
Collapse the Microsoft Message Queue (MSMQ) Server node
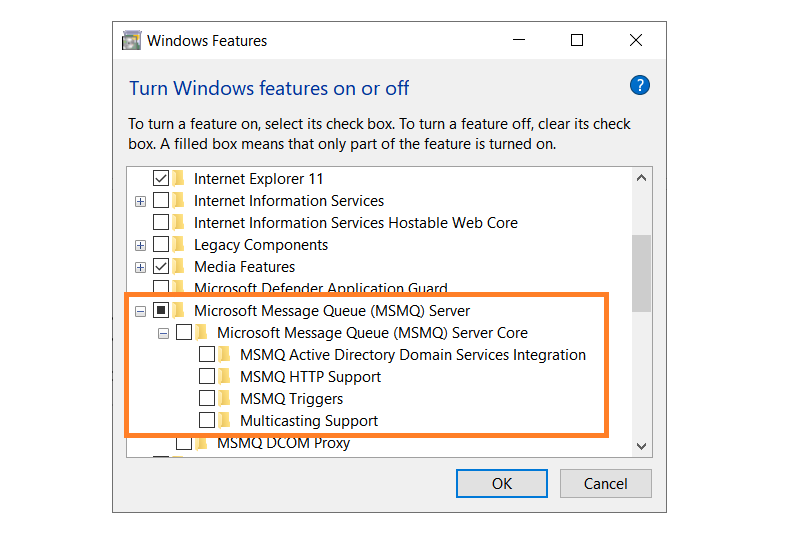140,311
